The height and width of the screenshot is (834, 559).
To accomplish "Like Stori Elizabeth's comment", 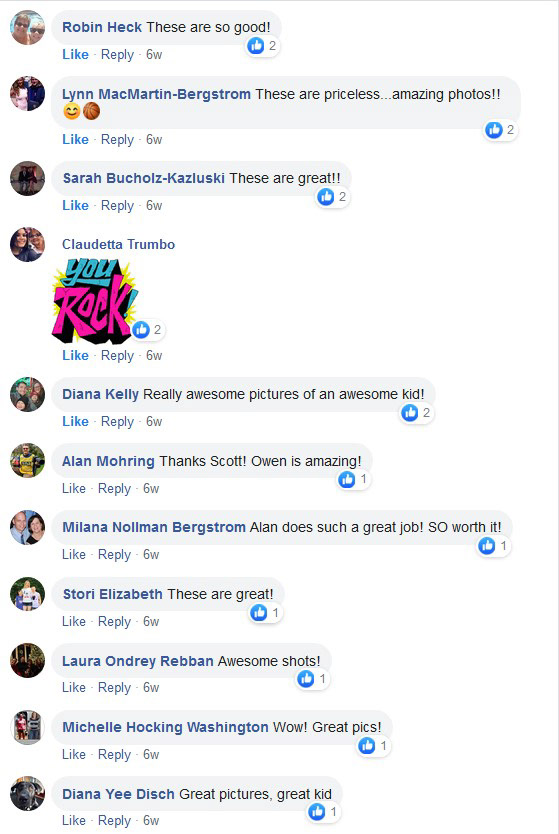I will [x=73, y=621].
